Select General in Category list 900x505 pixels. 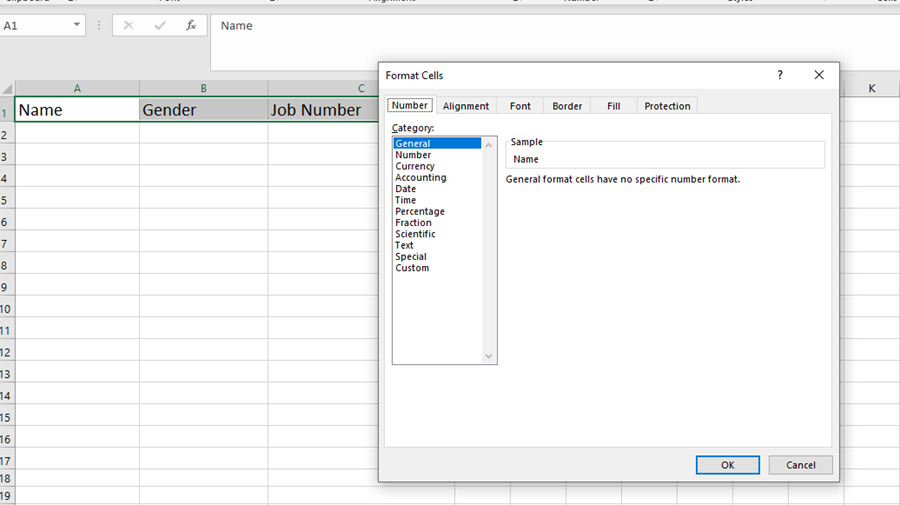(437, 143)
